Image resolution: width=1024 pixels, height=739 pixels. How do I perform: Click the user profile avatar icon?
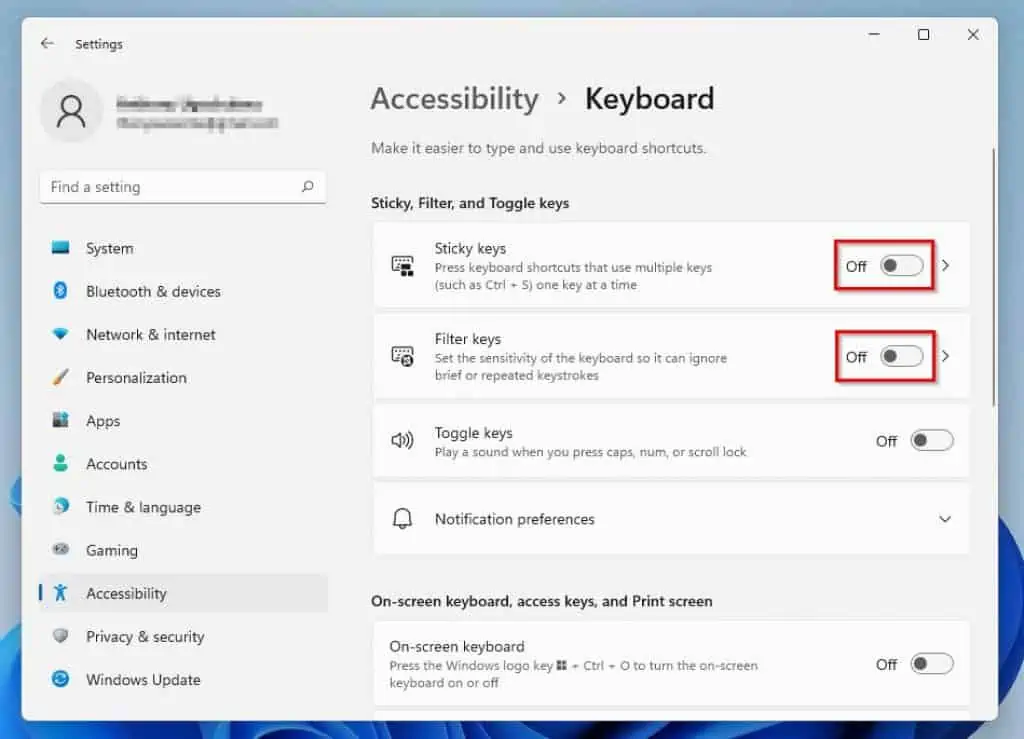tap(71, 112)
